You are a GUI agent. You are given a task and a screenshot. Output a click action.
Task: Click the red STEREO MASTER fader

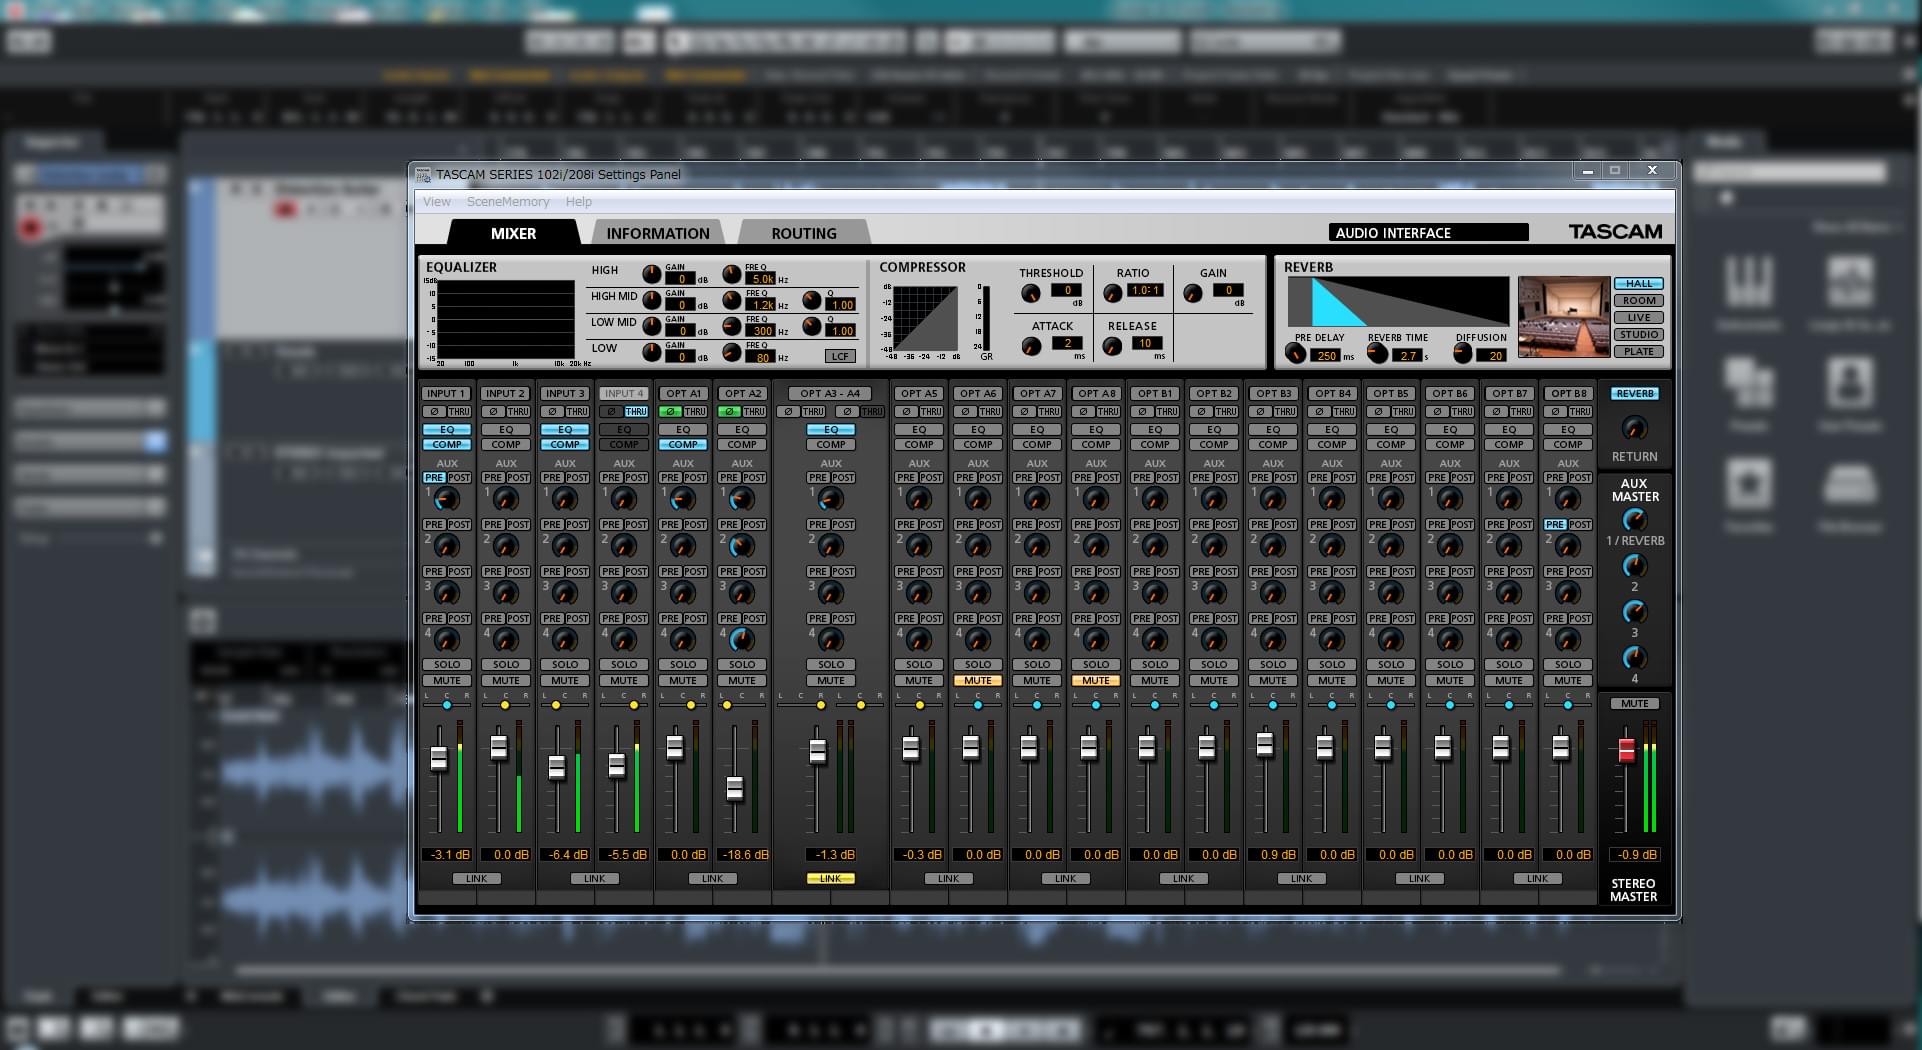click(1626, 750)
